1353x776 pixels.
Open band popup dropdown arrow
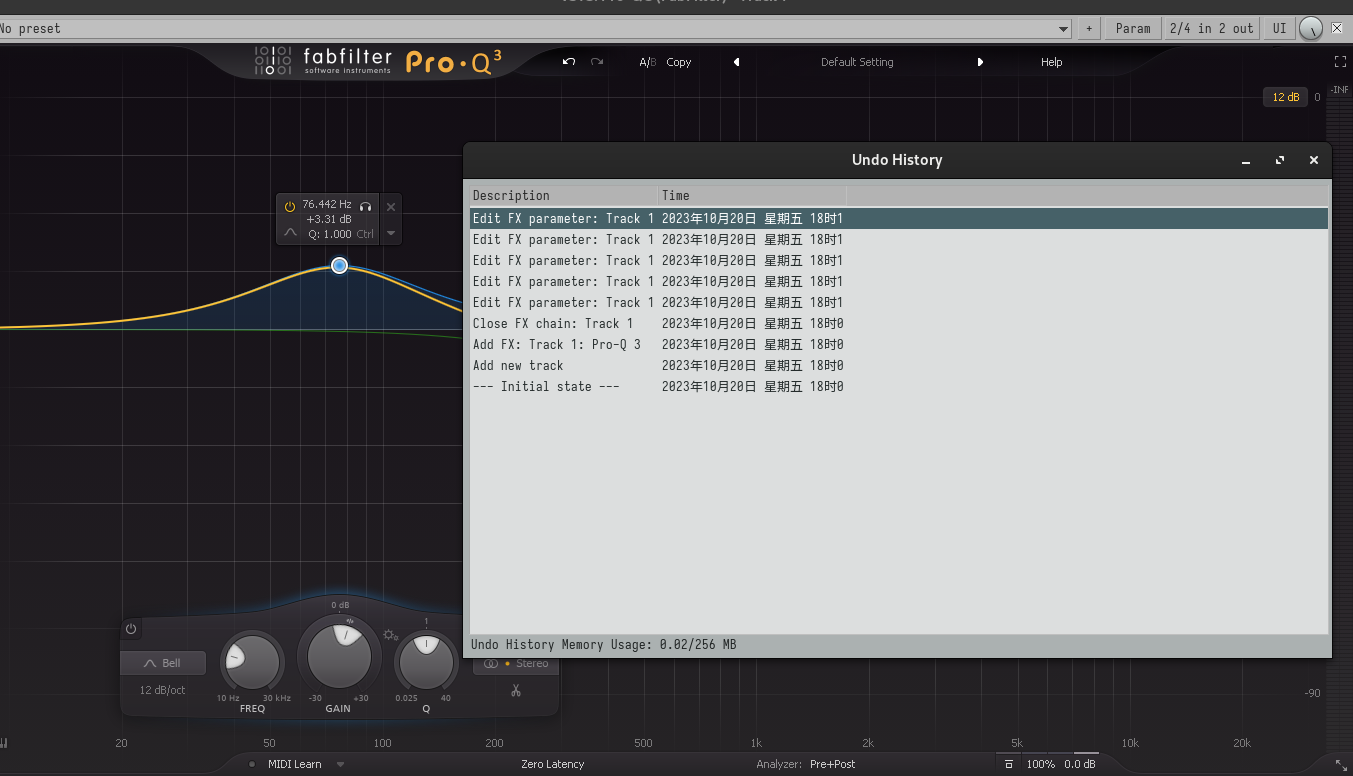pos(391,233)
